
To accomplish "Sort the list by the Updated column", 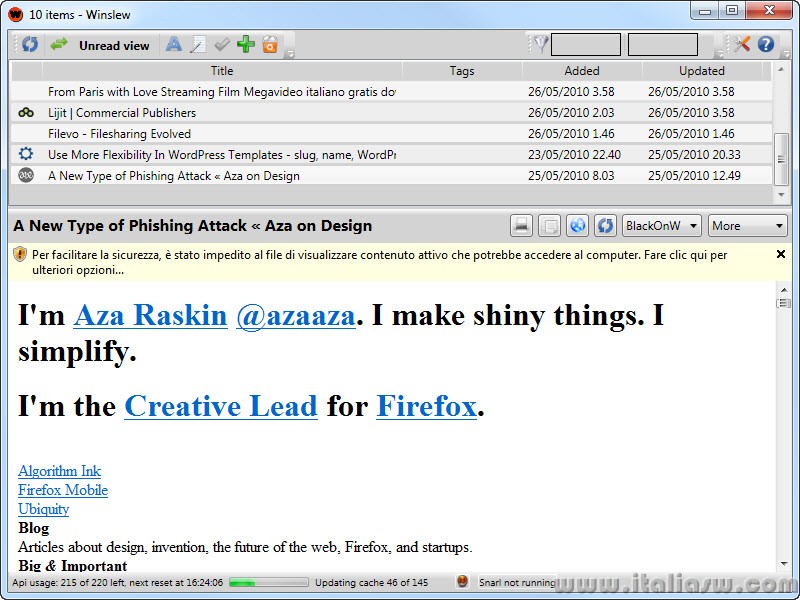I will tap(702, 71).
